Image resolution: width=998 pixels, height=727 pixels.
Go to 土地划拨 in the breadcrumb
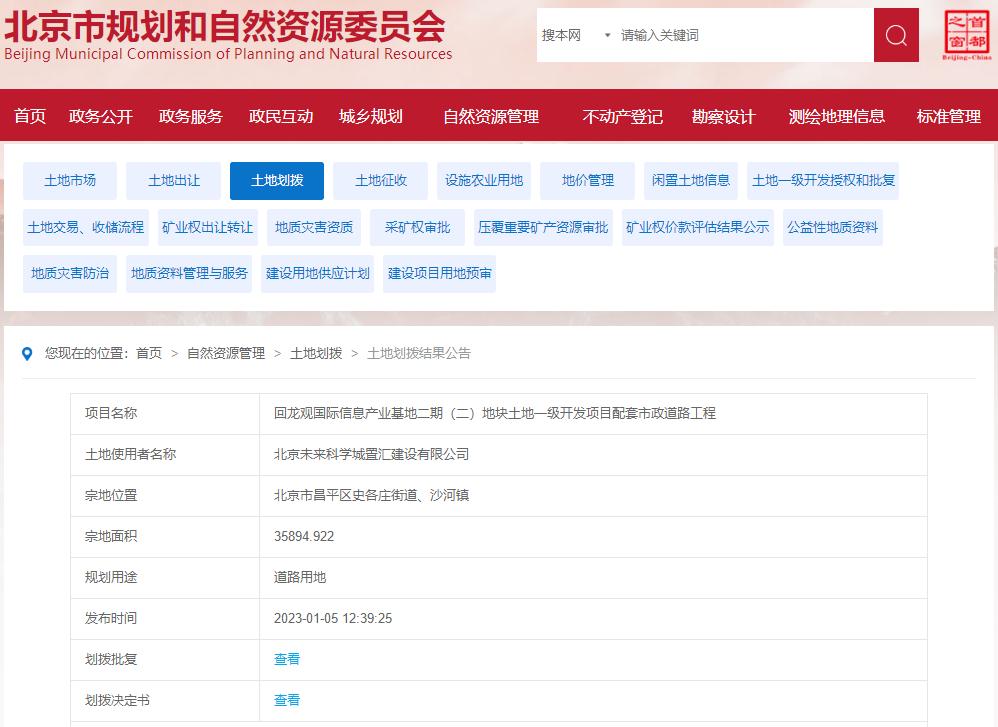click(316, 353)
